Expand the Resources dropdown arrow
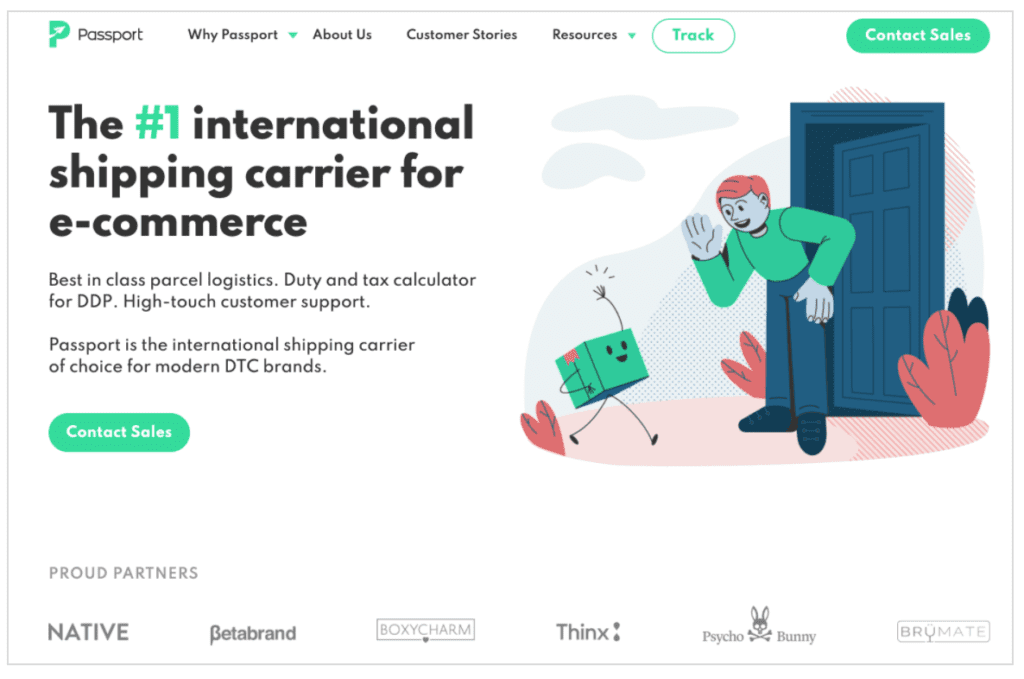 pos(632,36)
